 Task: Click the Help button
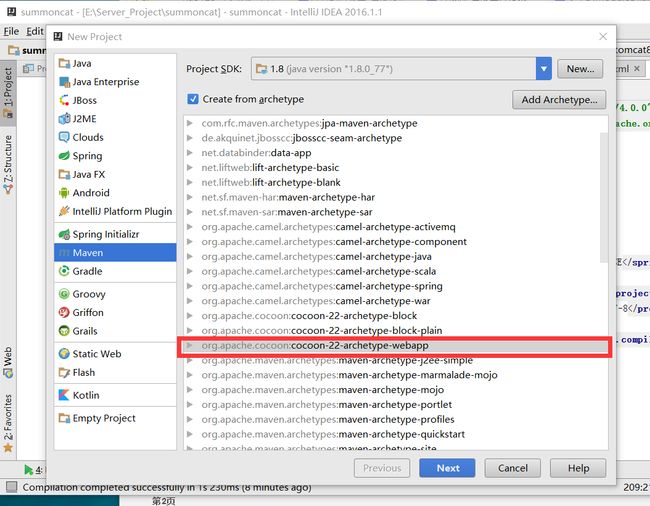(x=578, y=468)
